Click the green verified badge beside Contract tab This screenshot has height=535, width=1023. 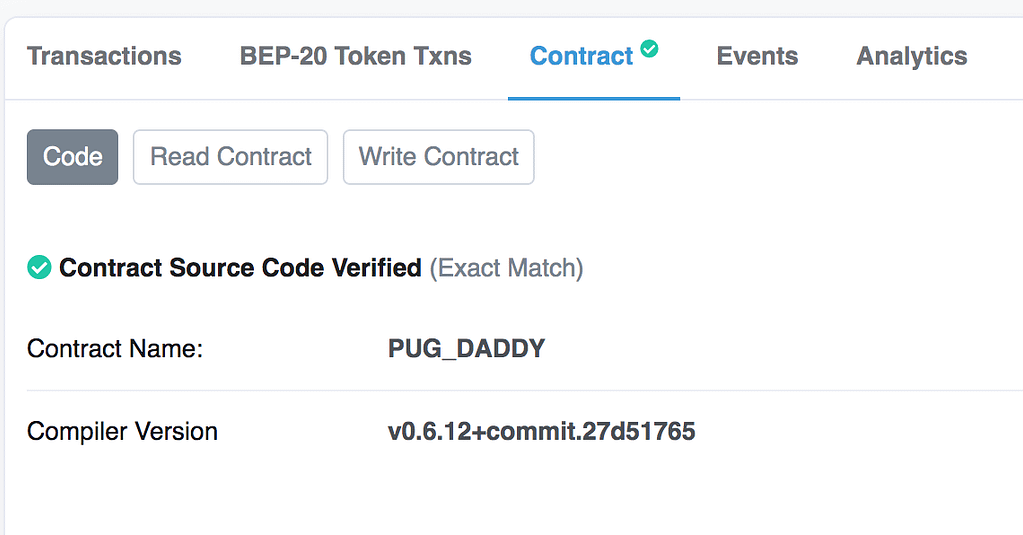(649, 48)
